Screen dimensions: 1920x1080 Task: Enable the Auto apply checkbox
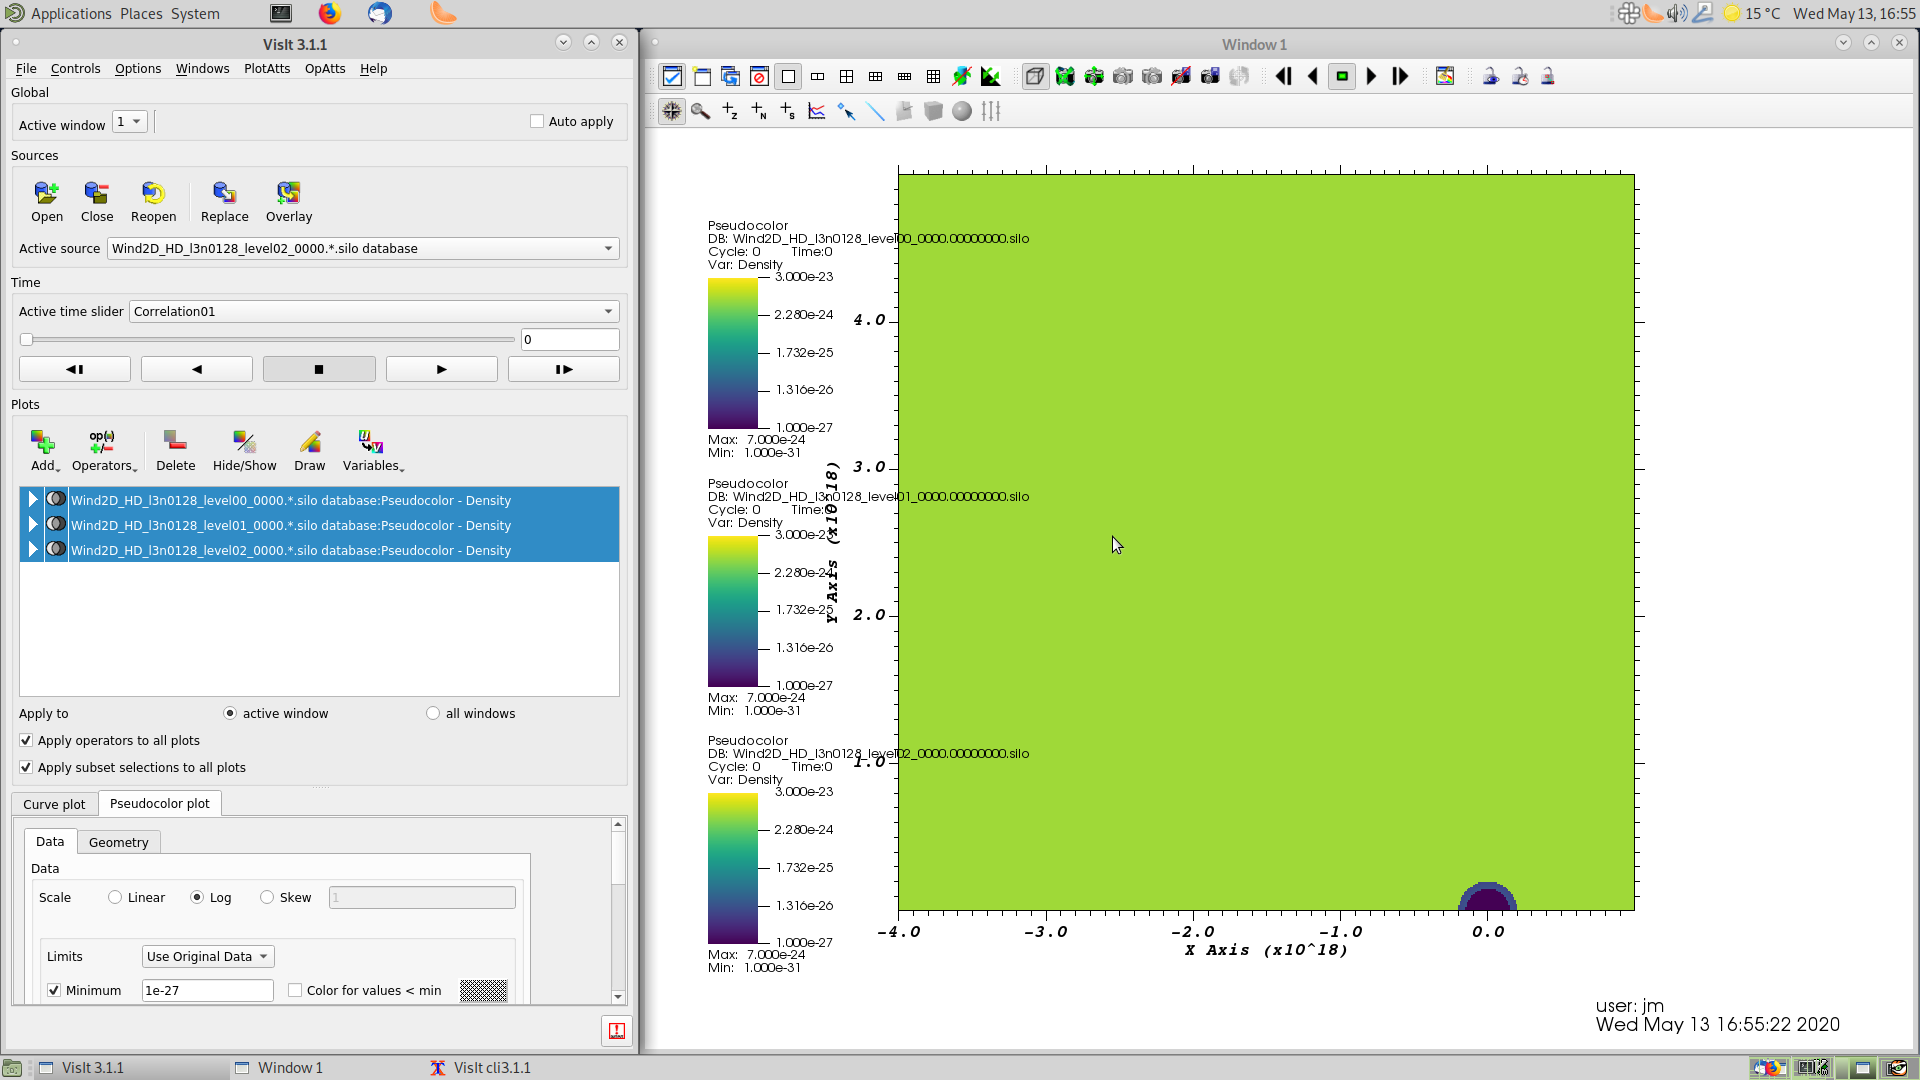tap(537, 120)
